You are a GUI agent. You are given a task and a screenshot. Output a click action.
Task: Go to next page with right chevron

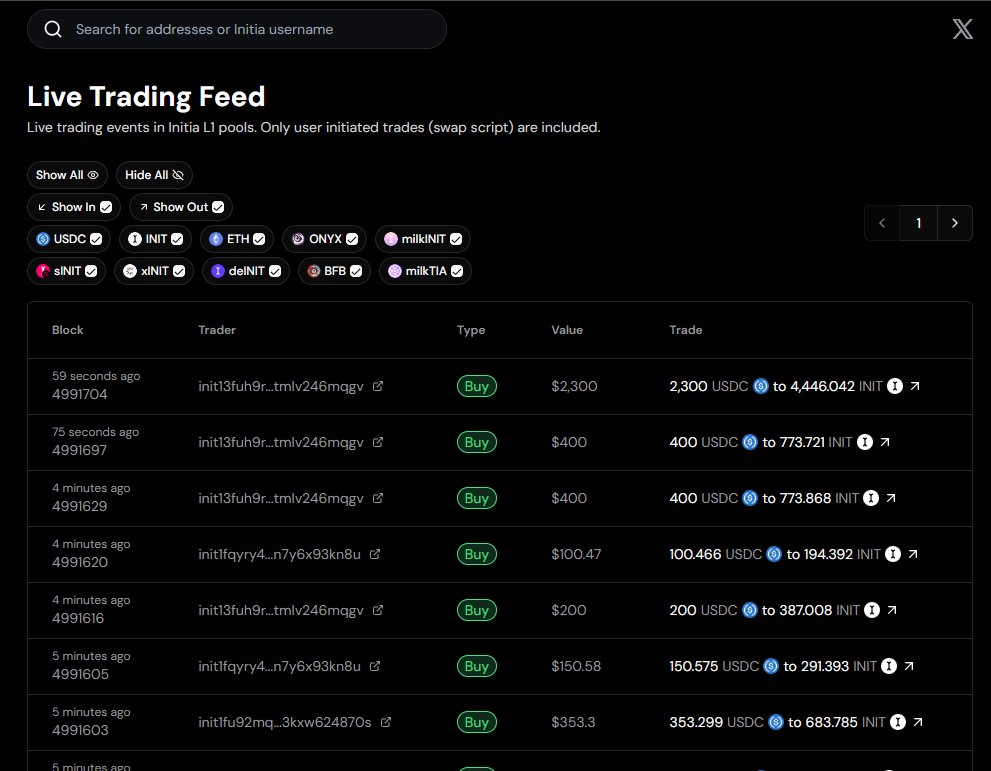pyautogui.click(x=954, y=223)
